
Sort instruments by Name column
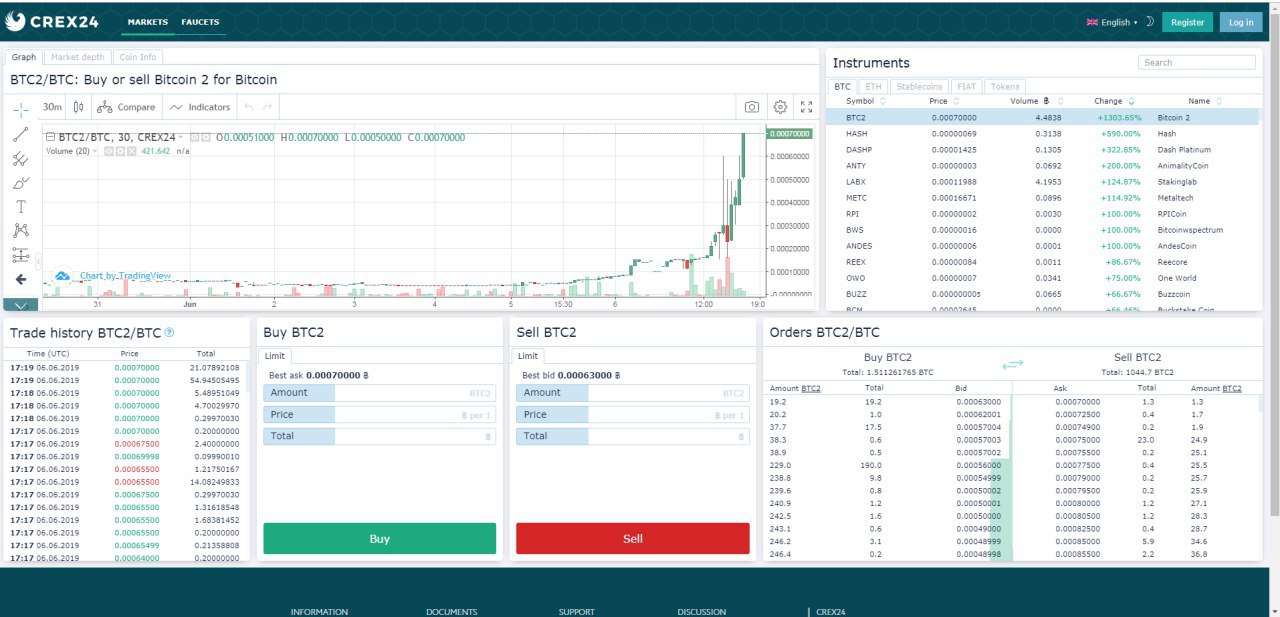click(x=1205, y=101)
